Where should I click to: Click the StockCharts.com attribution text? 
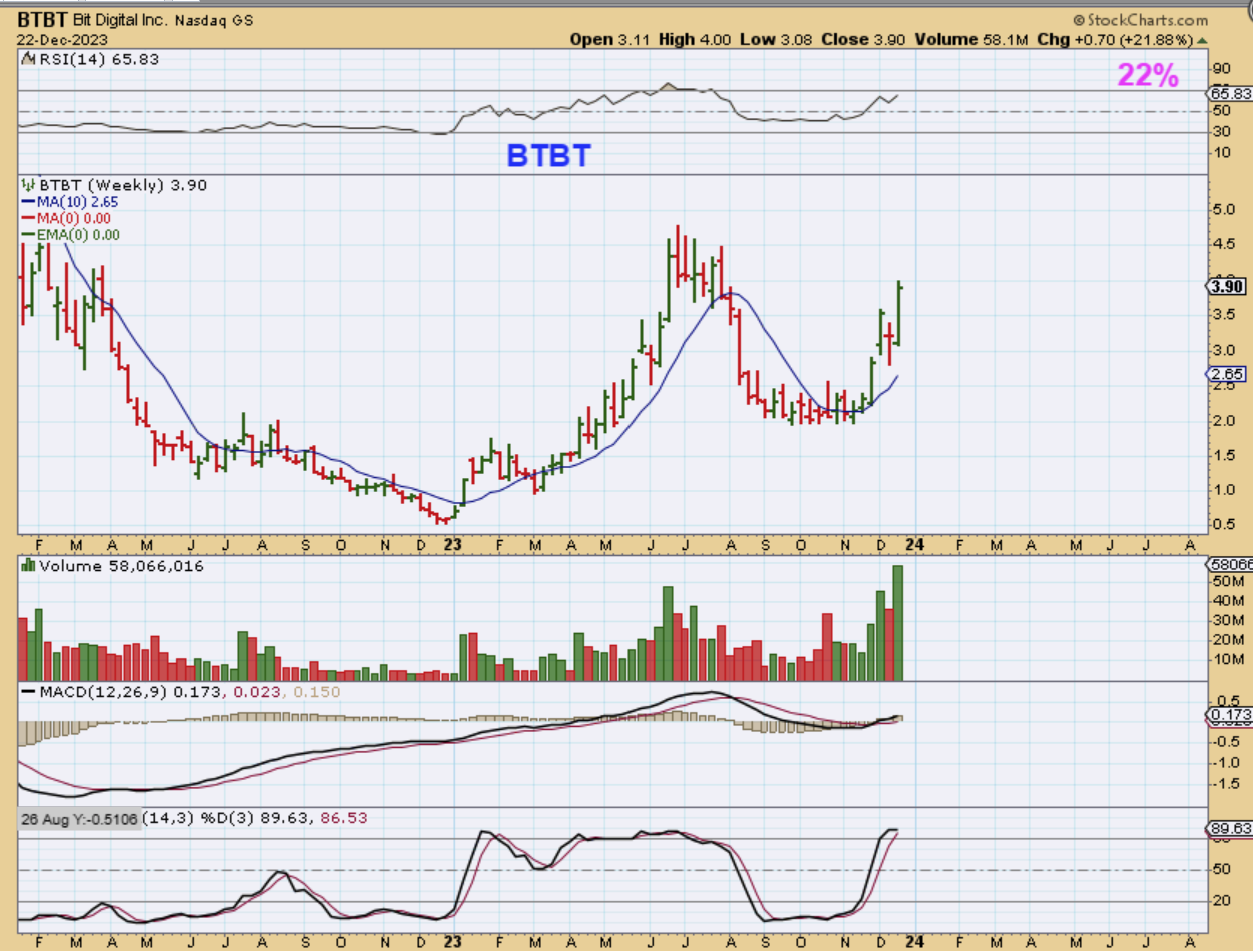pos(1140,20)
